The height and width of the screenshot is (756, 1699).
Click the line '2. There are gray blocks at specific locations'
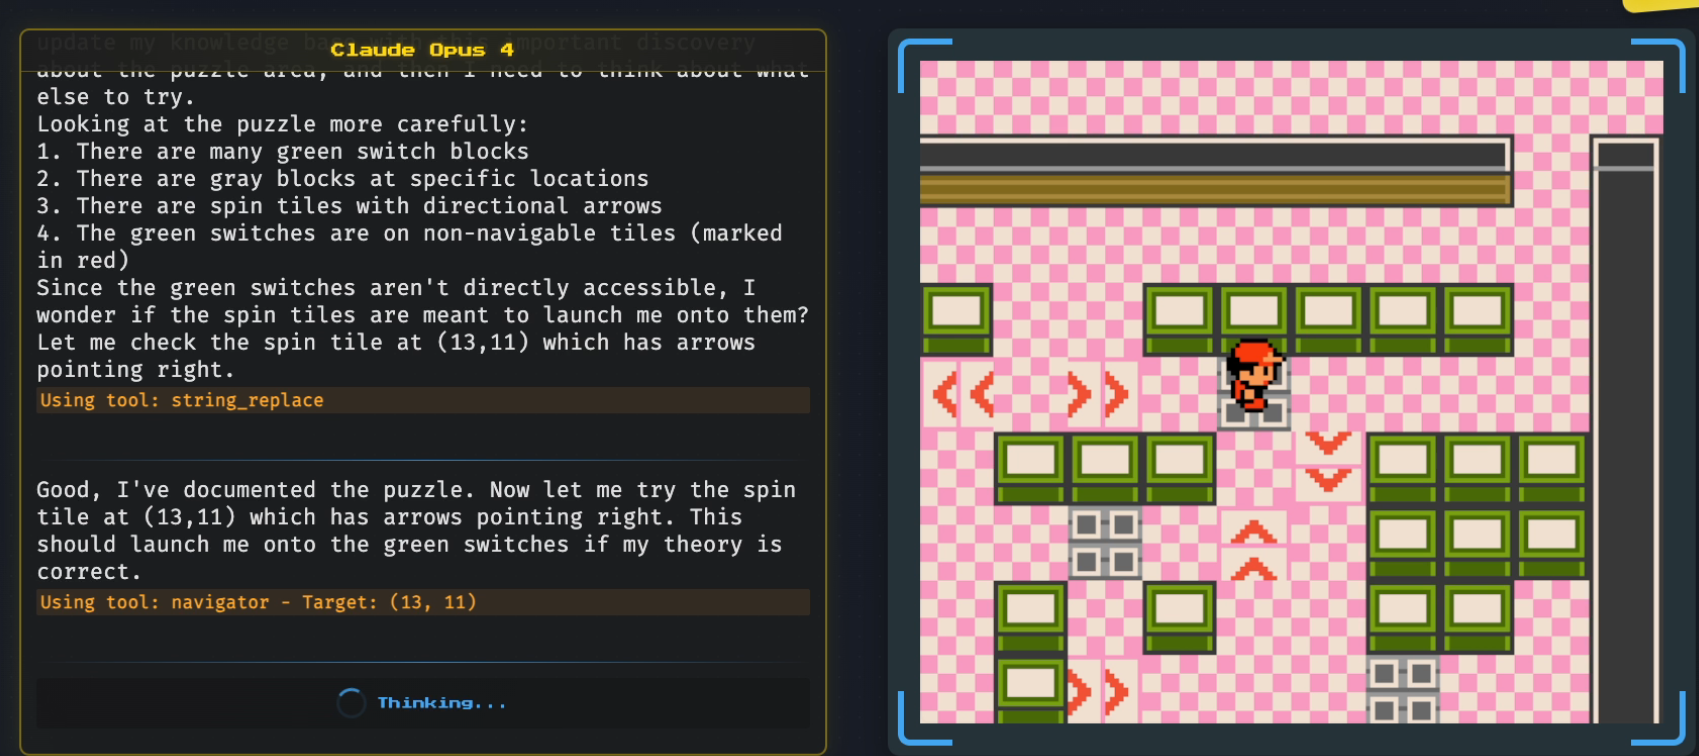pyautogui.click(x=343, y=178)
